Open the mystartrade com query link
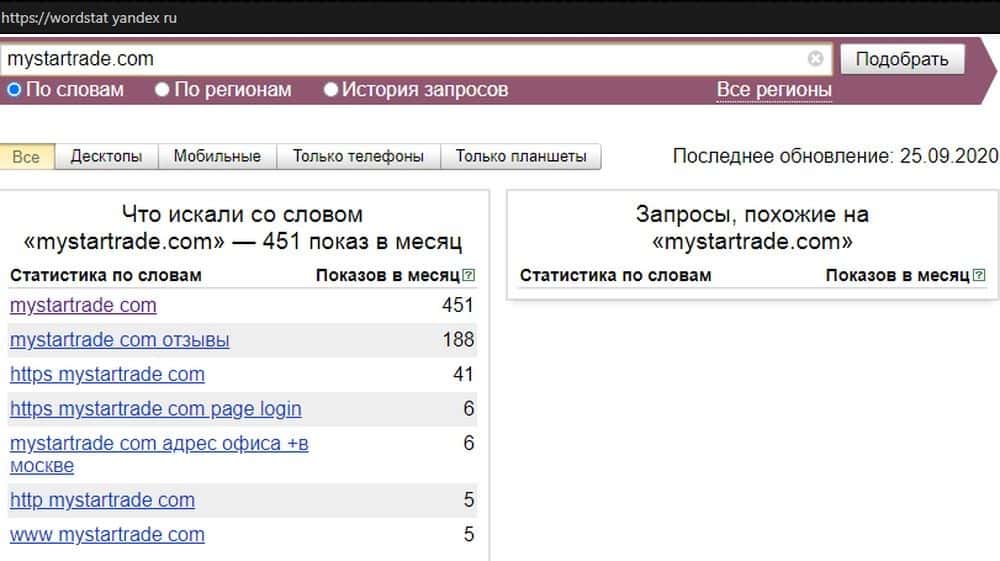This screenshot has height=561, width=1000. [83, 305]
